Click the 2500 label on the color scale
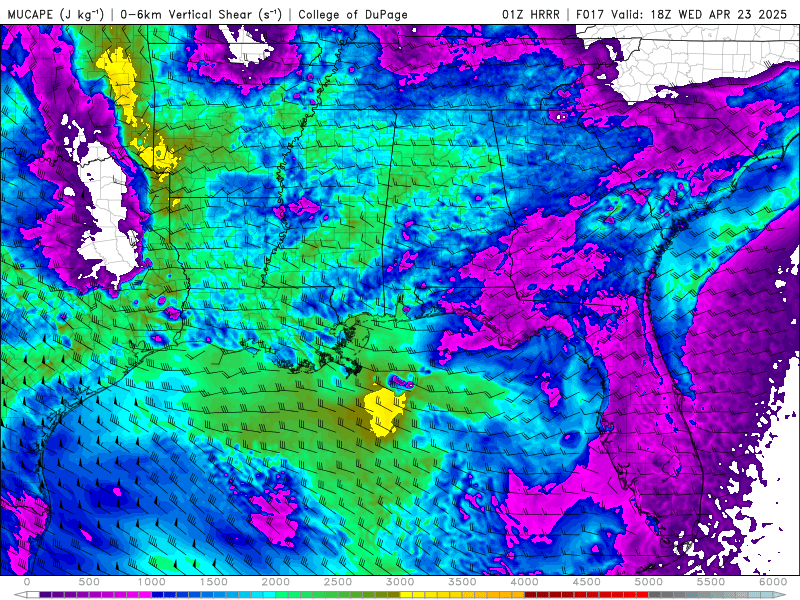The height and width of the screenshot is (600, 800). (338, 582)
